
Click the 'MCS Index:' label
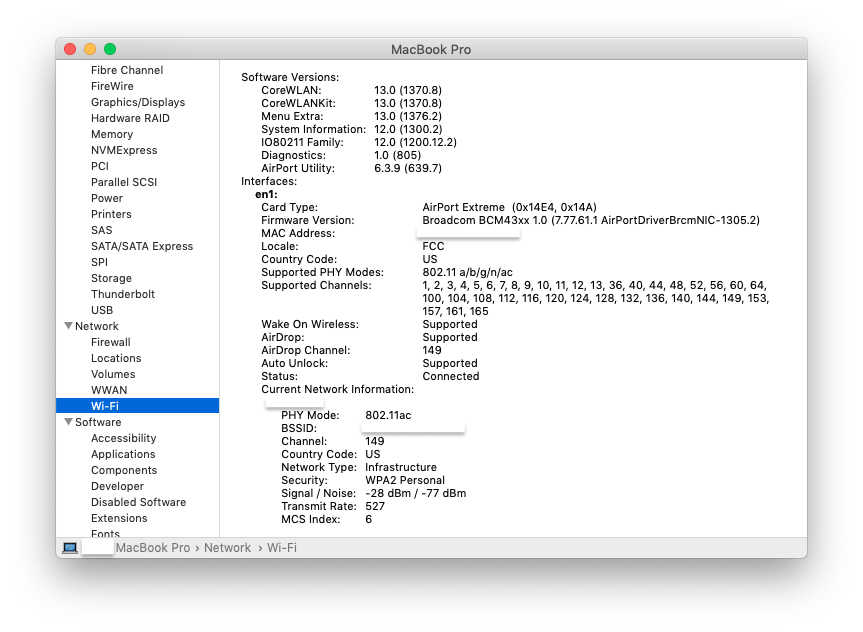pyautogui.click(x=310, y=519)
